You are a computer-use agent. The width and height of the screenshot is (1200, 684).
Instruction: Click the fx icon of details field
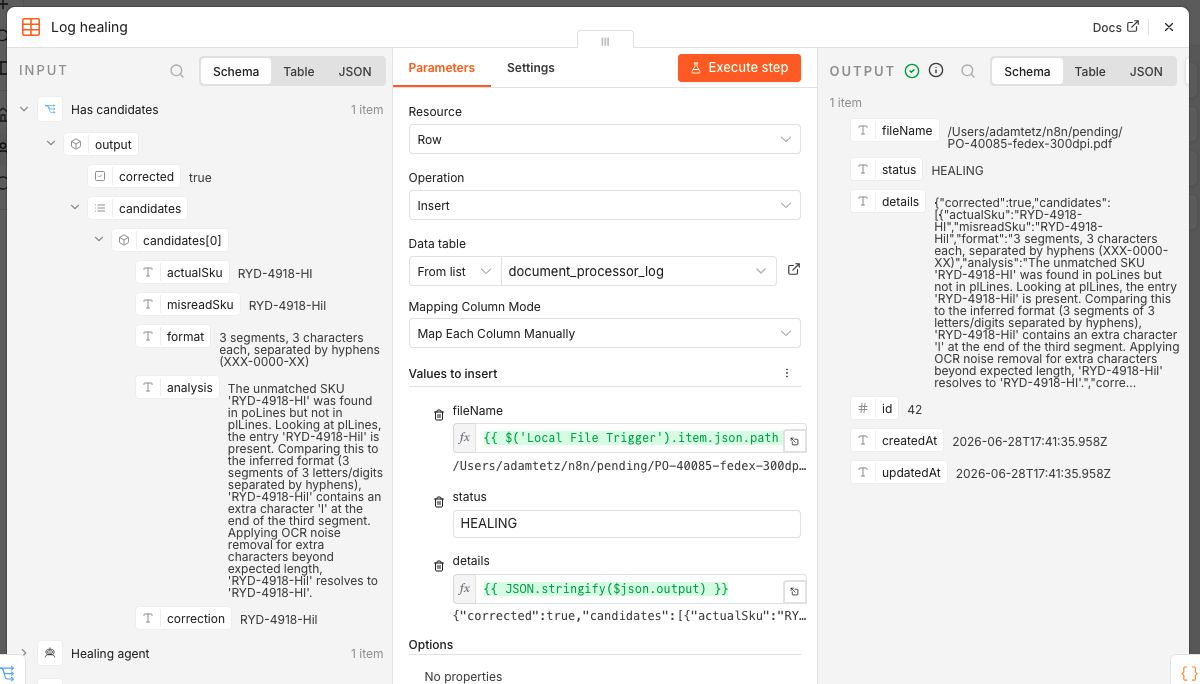point(465,588)
